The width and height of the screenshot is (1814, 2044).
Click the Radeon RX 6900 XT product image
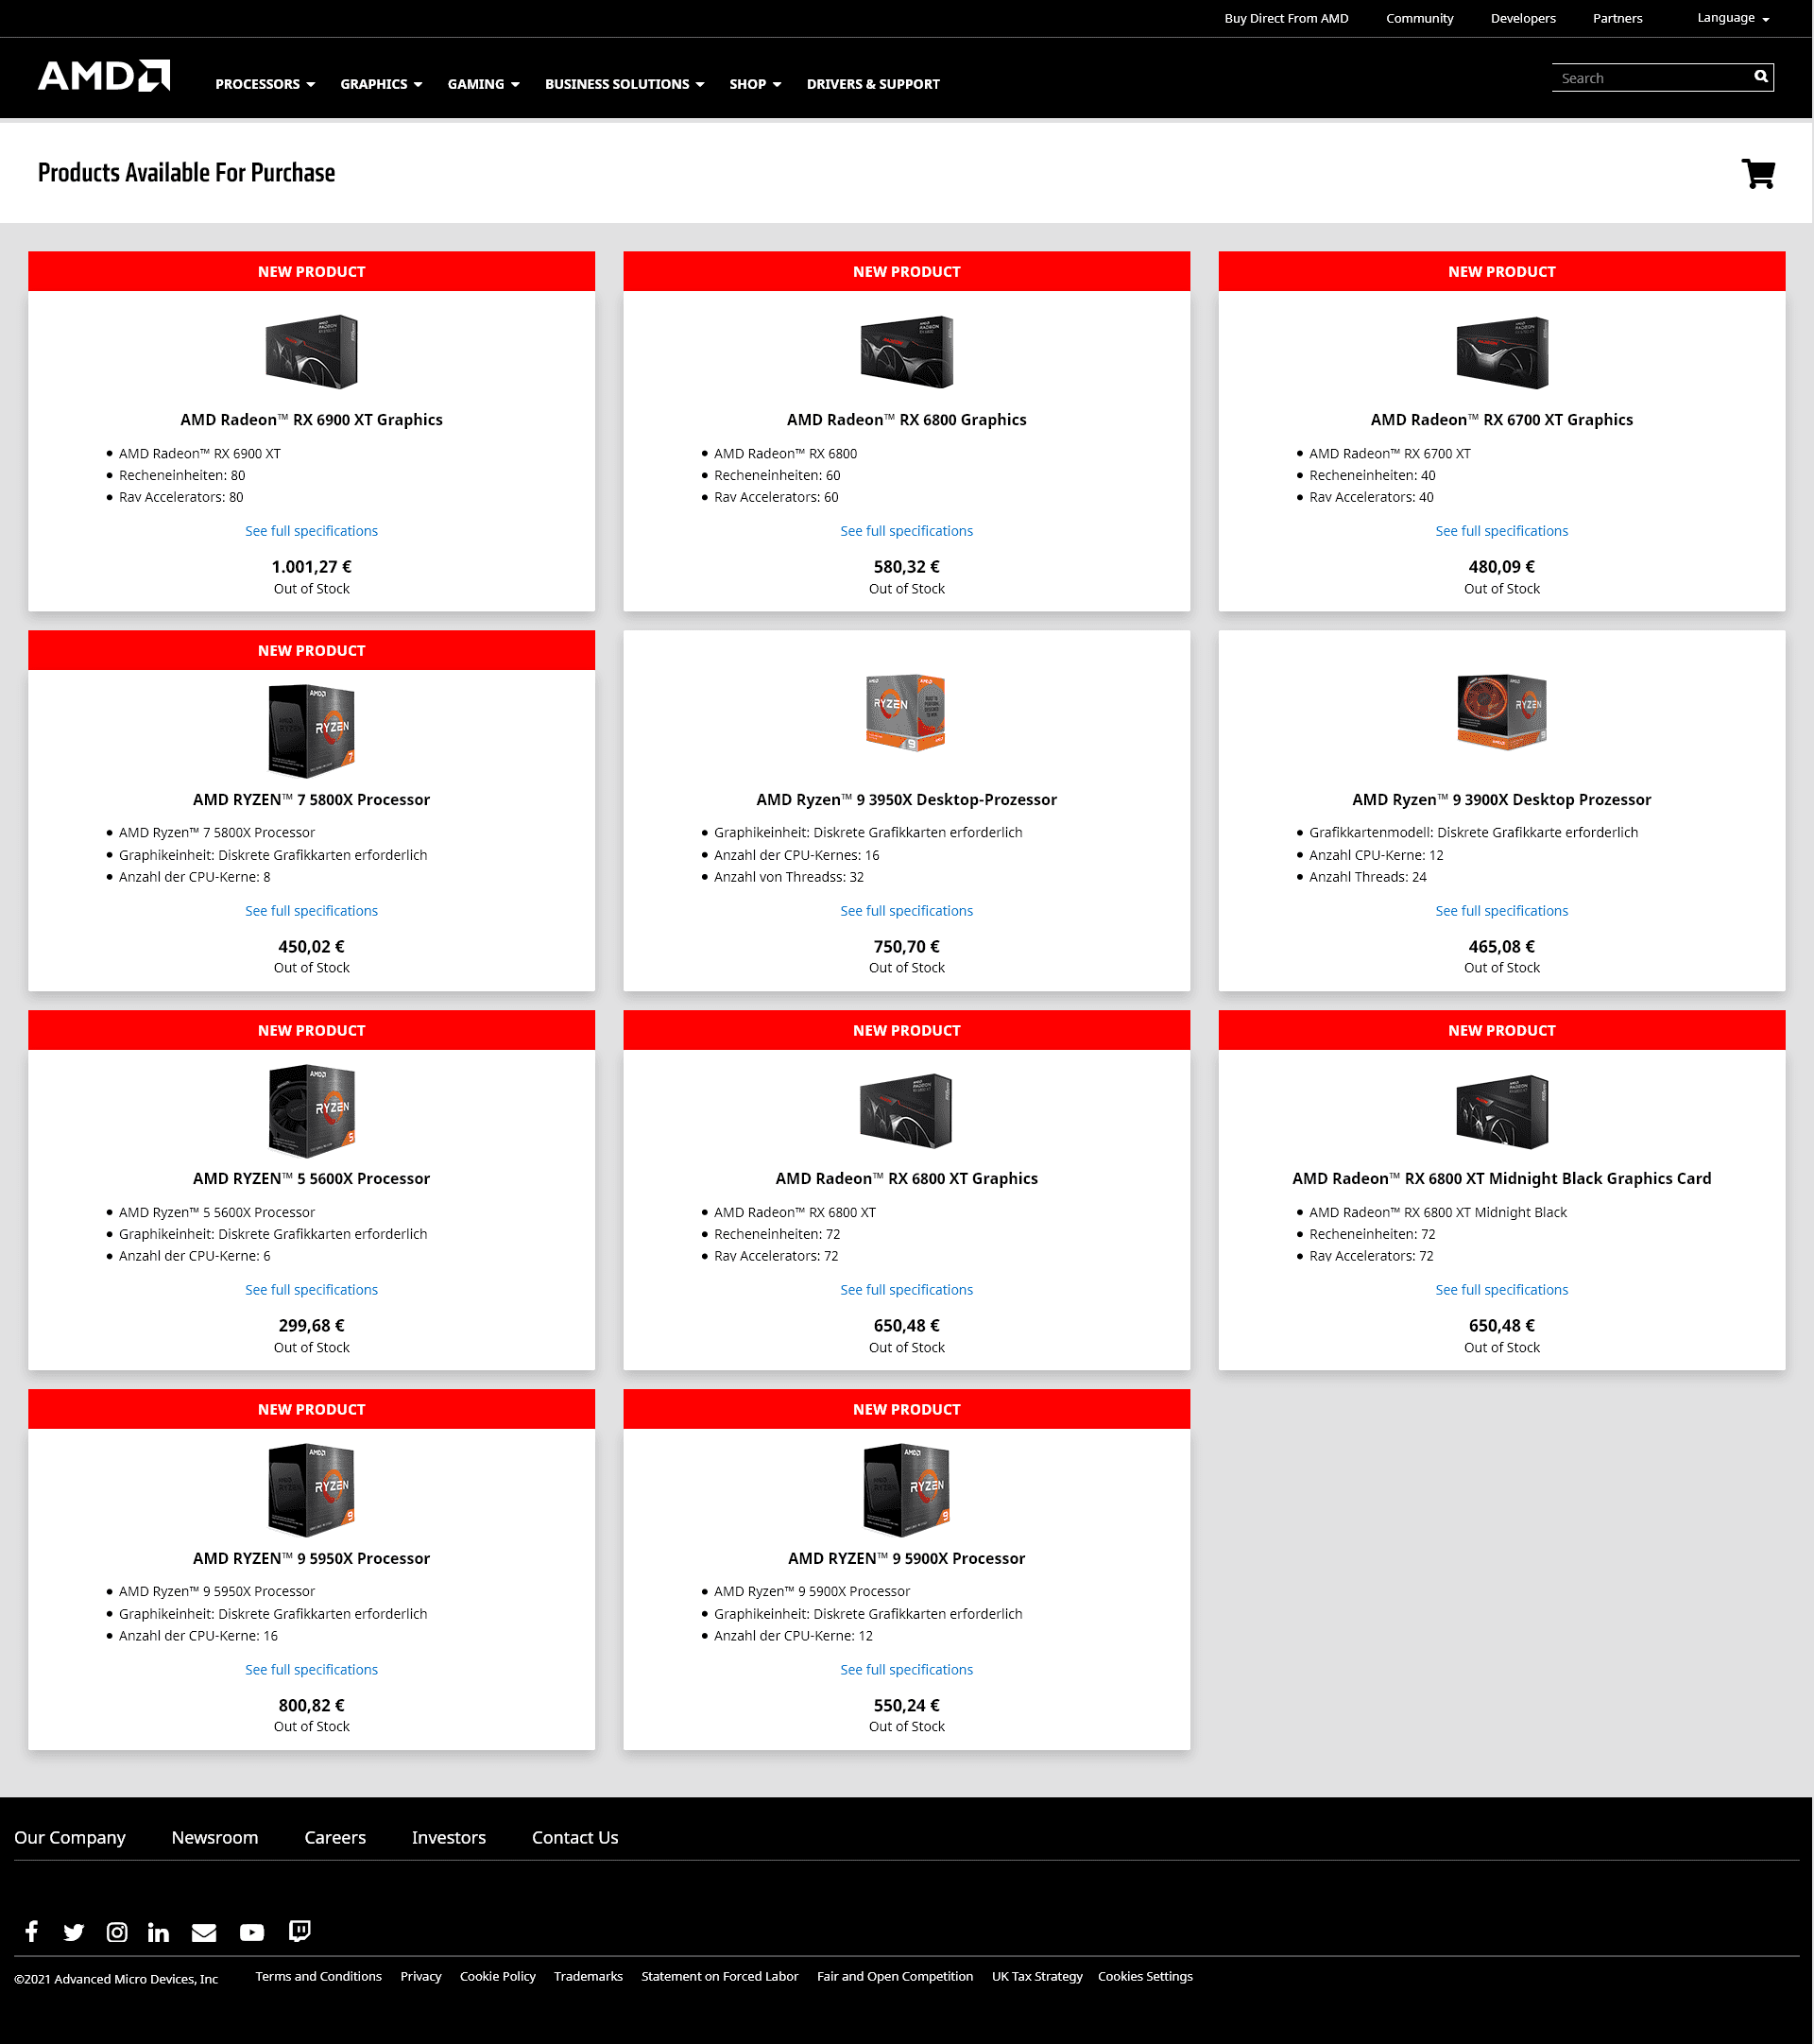312,352
